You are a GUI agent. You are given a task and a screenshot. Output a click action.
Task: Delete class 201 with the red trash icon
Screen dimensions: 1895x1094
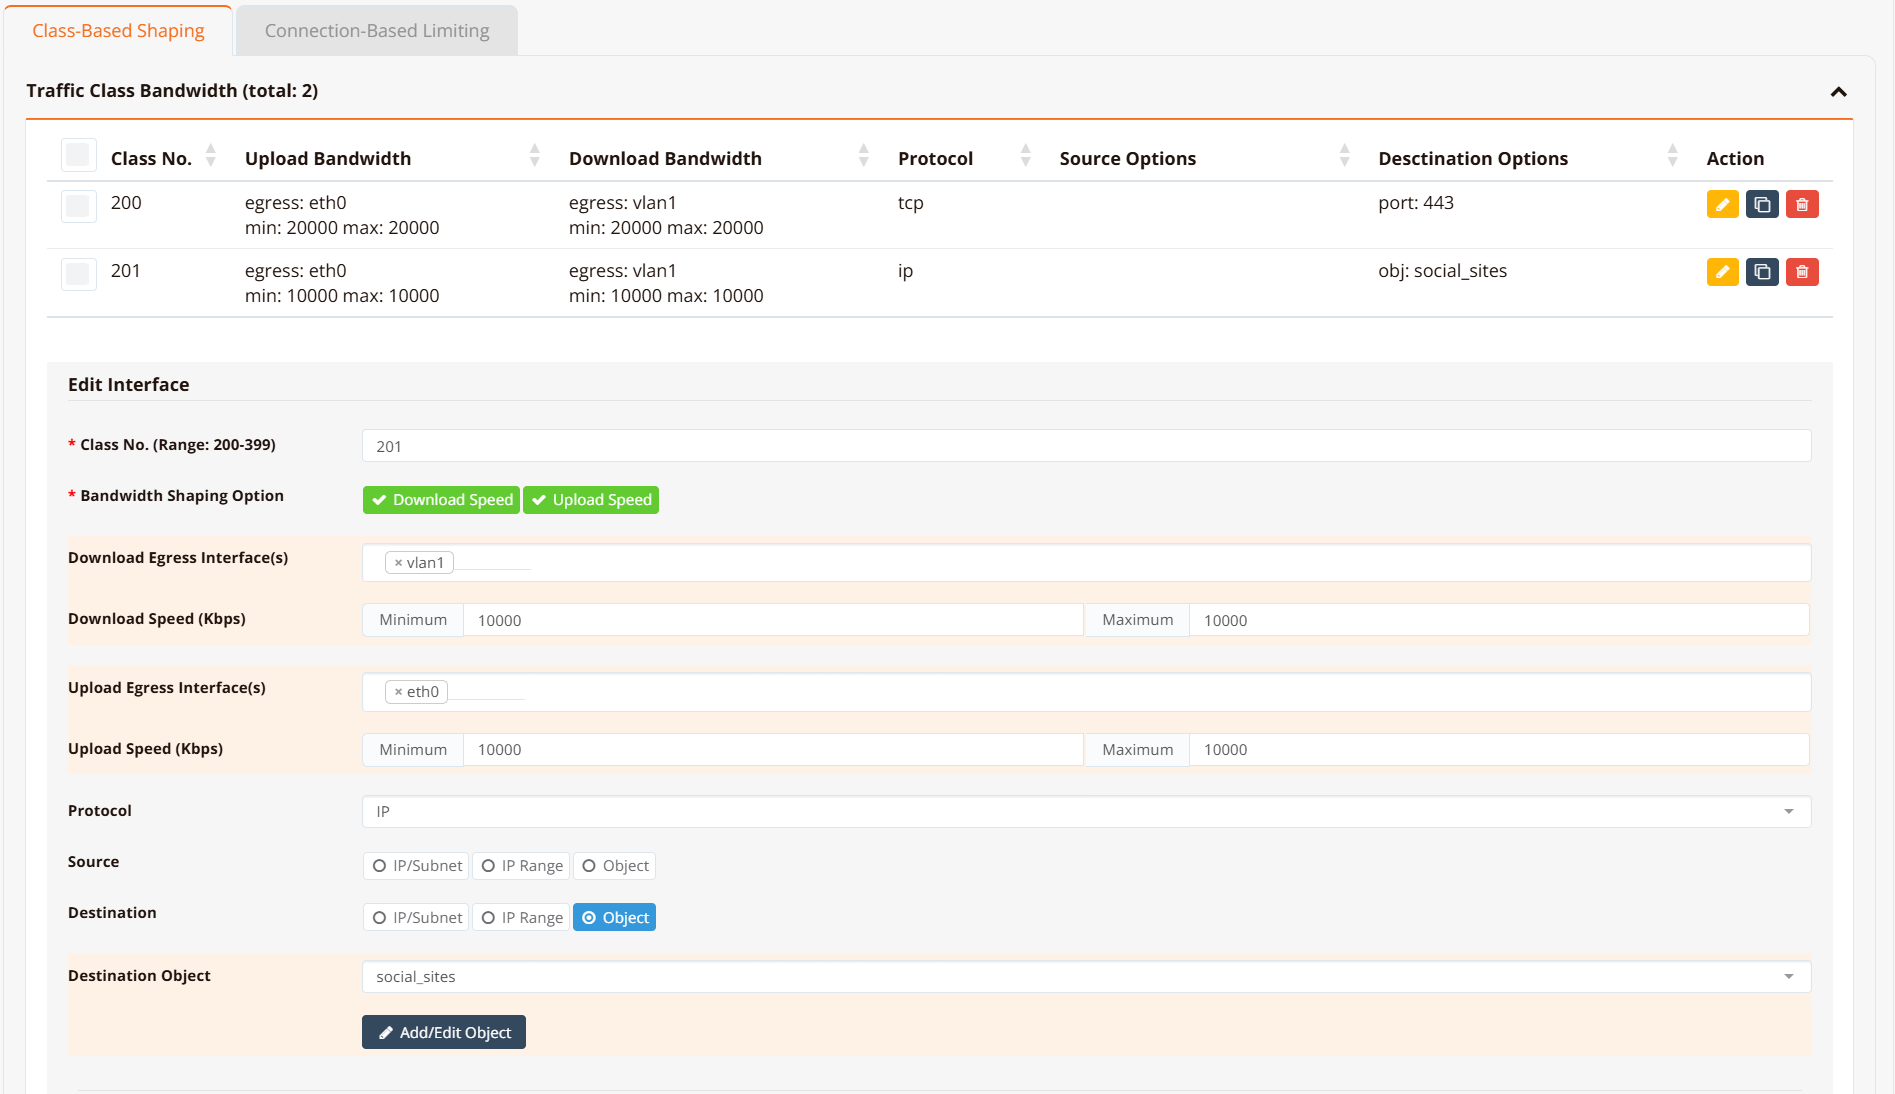(x=1802, y=272)
